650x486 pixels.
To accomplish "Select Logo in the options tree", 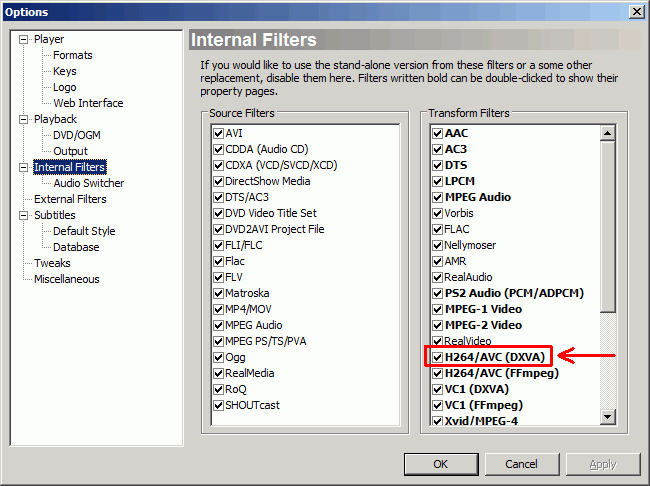I will (x=65, y=87).
